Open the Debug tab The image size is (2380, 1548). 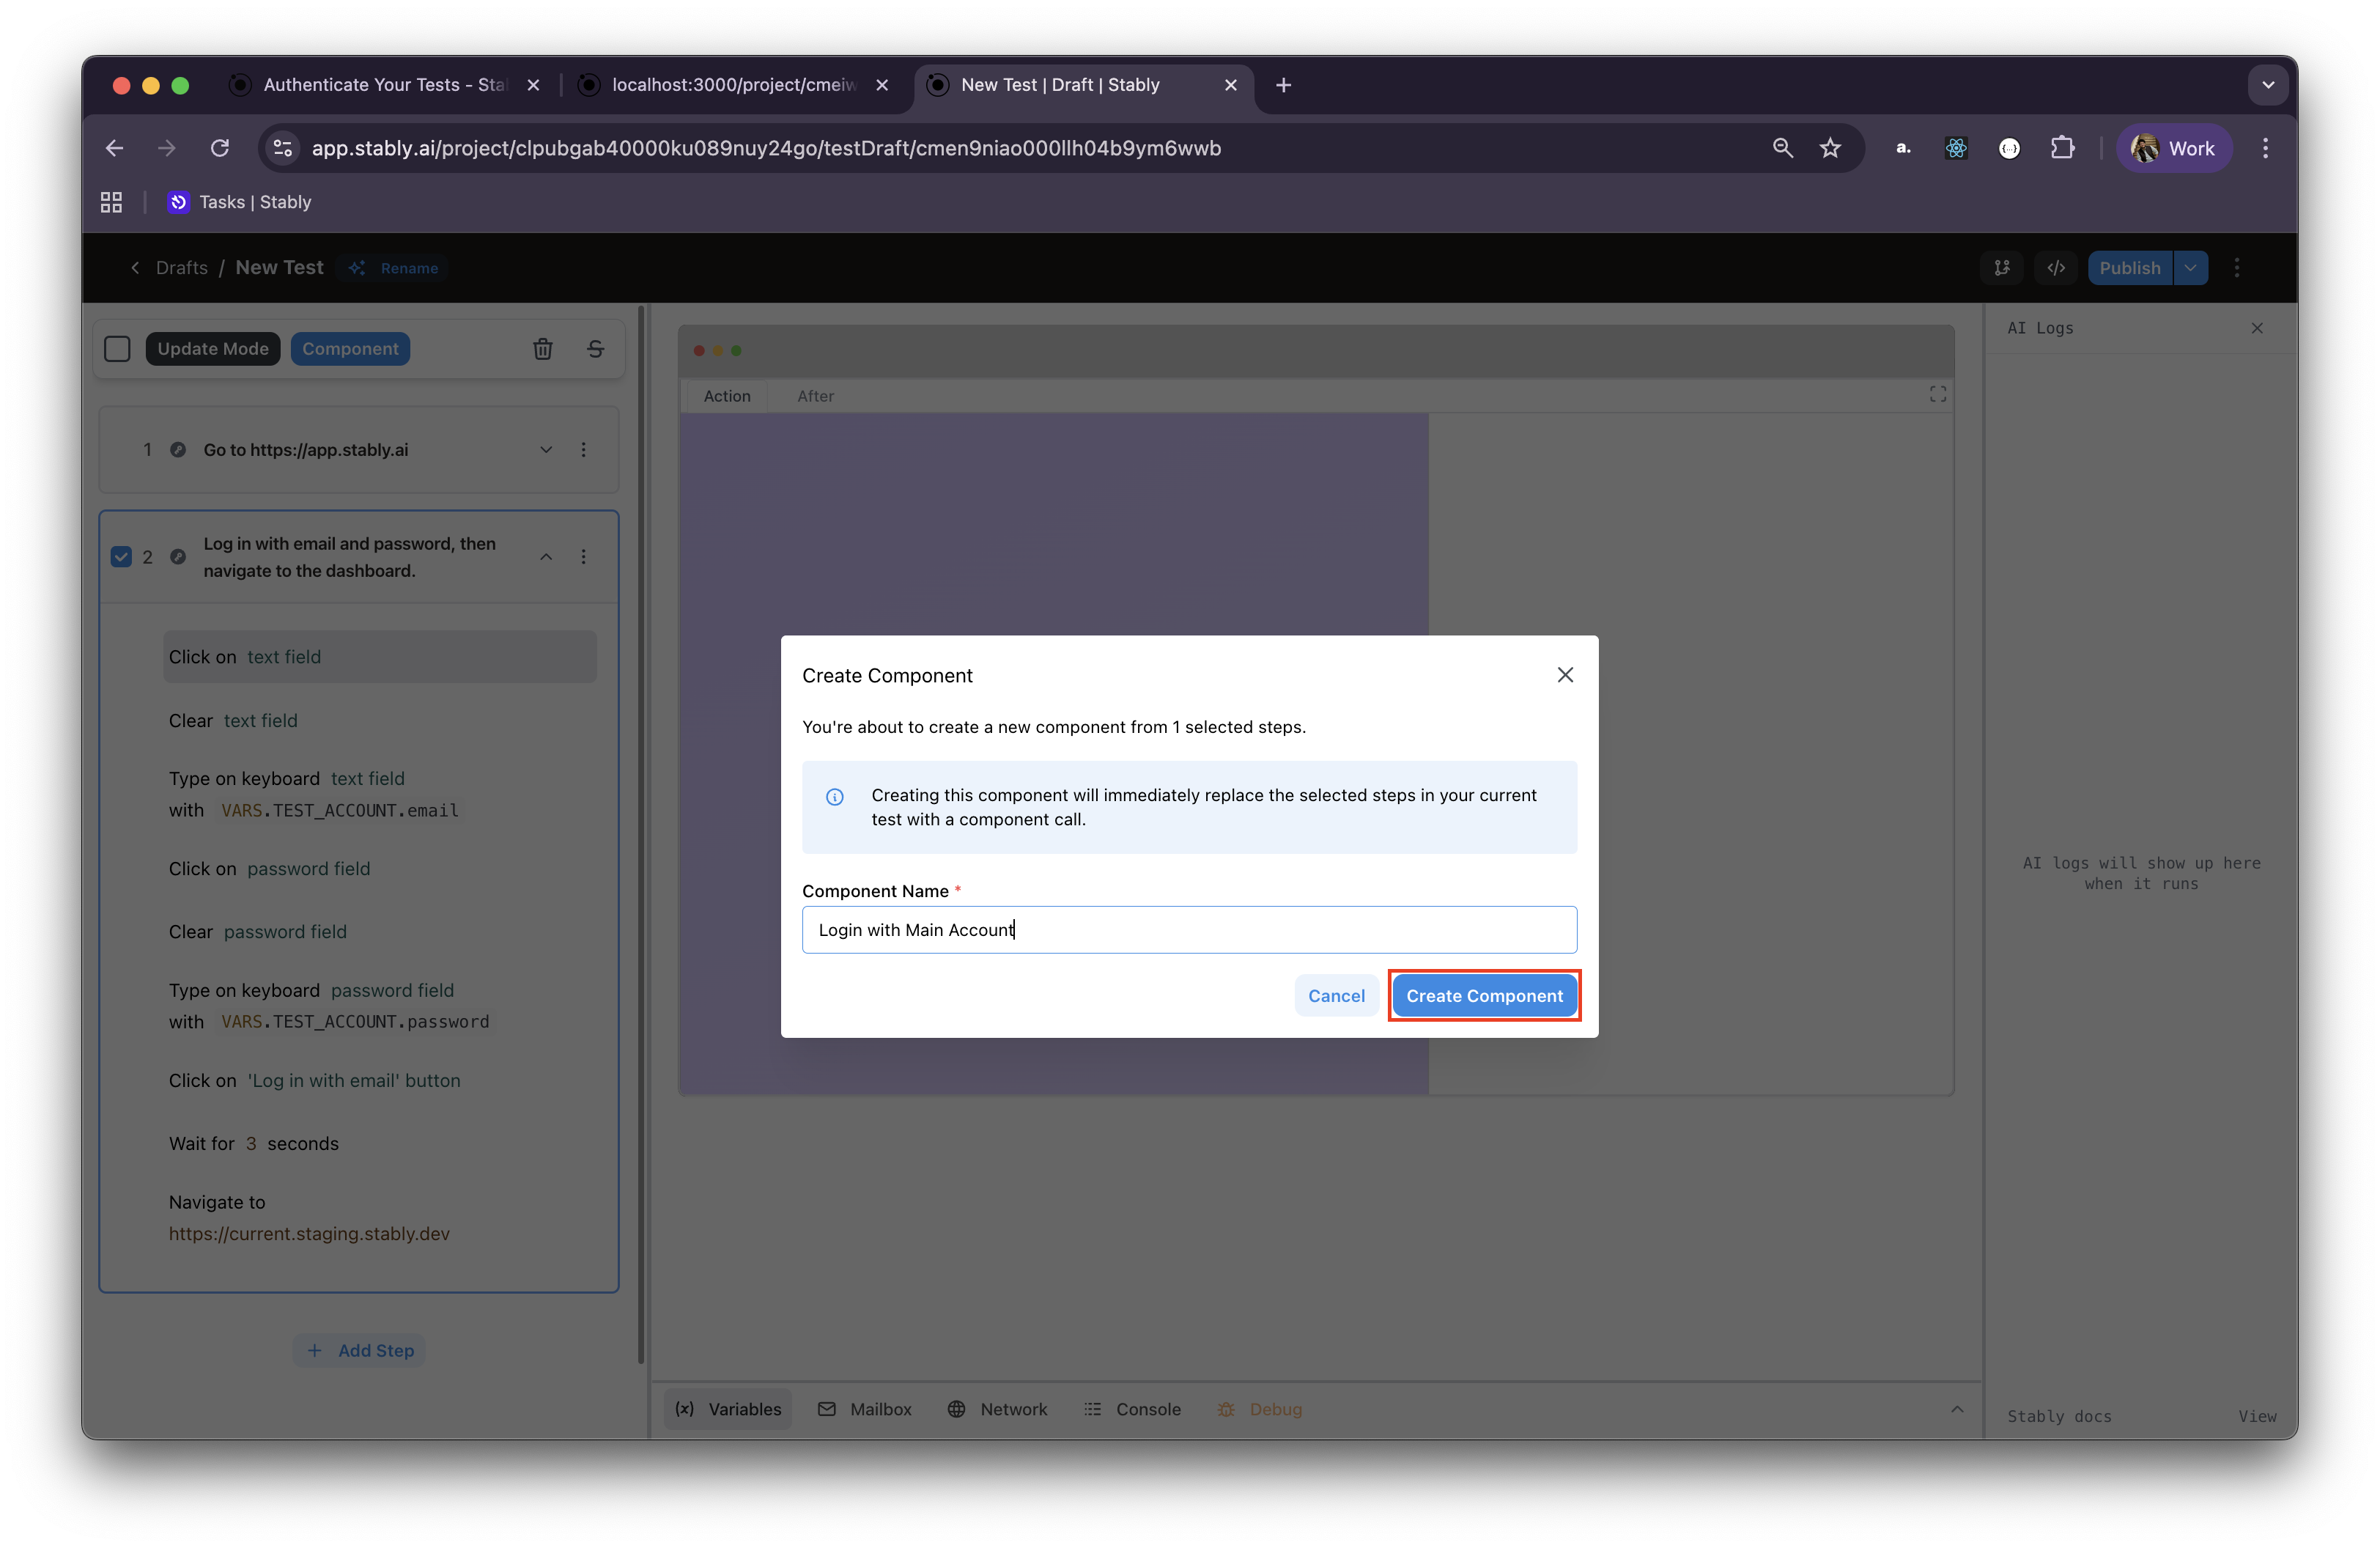tap(1259, 1408)
